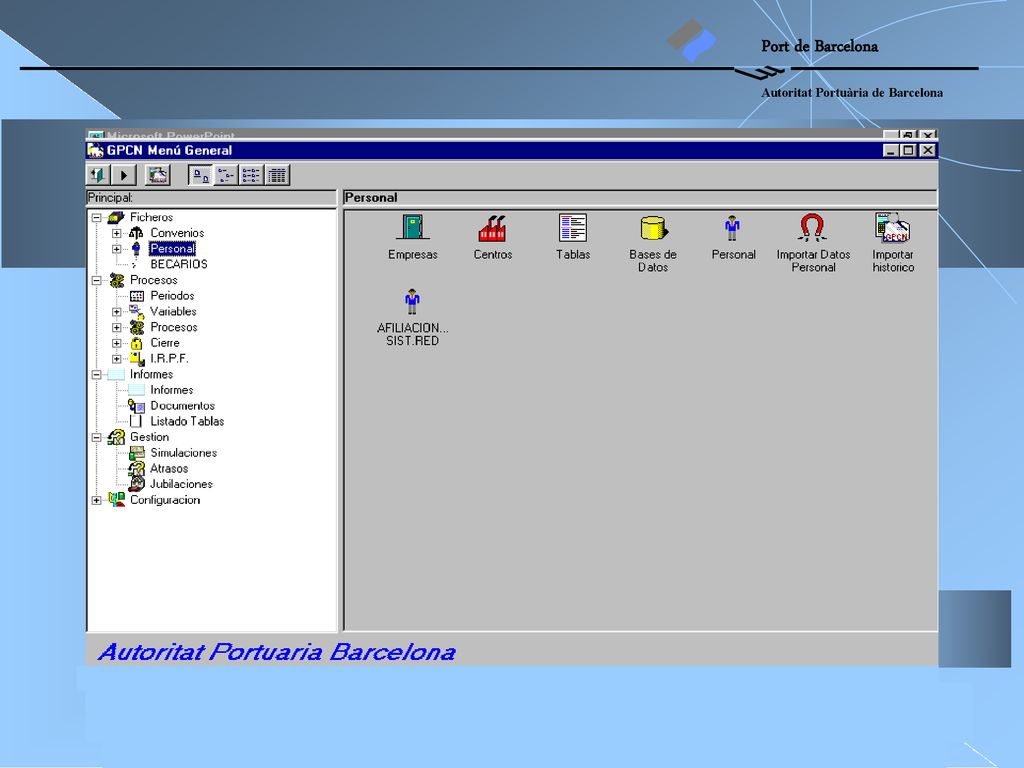Click the exit door toolbar icon
The height and width of the screenshot is (768, 1024).
[98, 175]
